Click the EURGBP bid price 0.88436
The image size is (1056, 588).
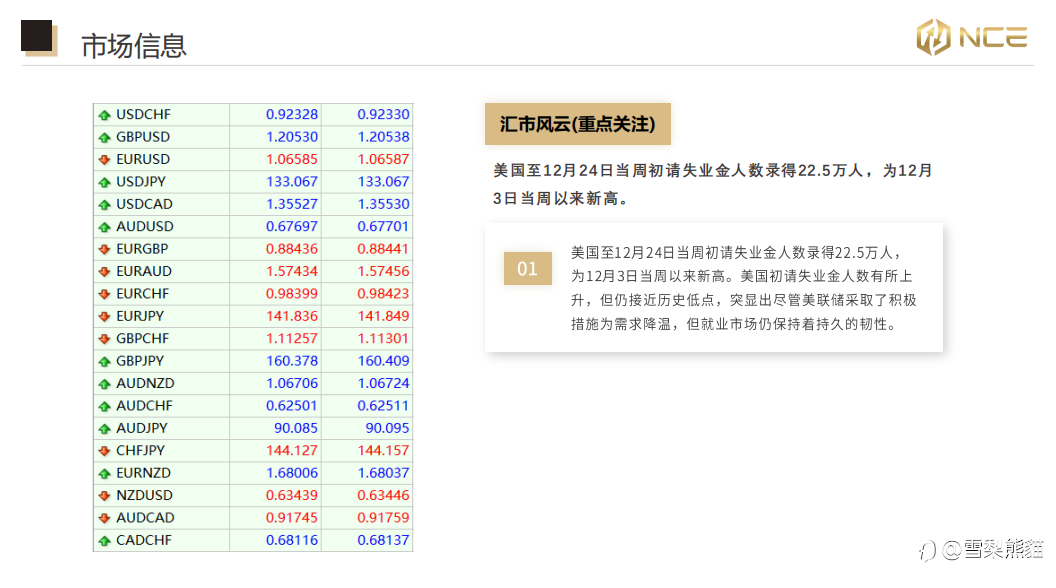coord(292,249)
